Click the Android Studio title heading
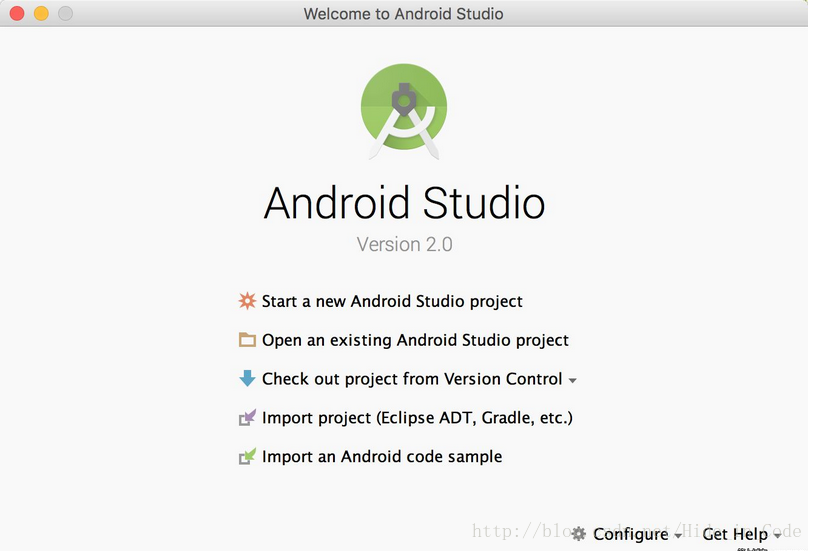Image resolution: width=813 pixels, height=551 pixels. coord(404,203)
